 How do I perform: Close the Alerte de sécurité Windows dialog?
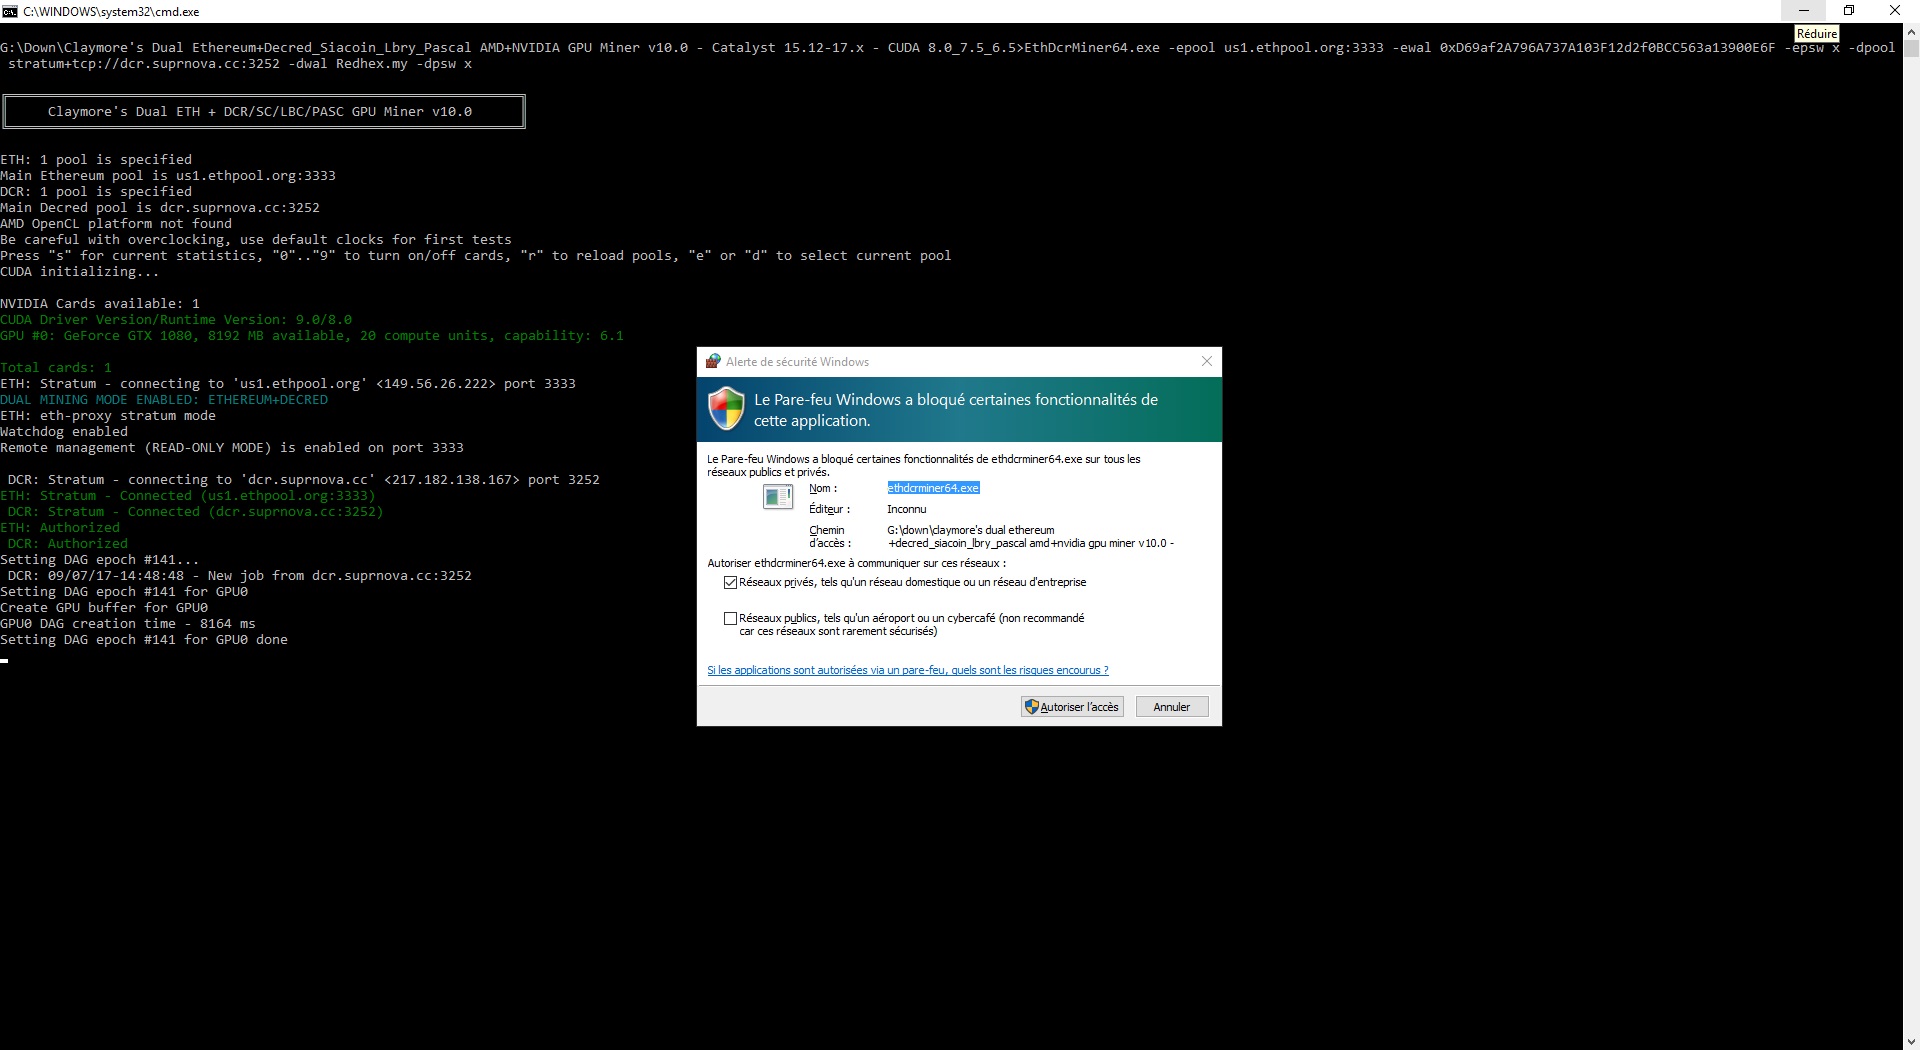pyautogui.click(x=1206, y=361)
